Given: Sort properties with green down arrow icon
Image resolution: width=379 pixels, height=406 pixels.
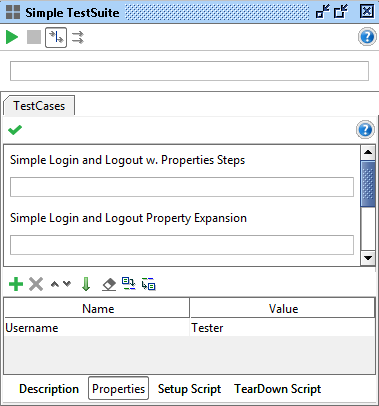Looking at the screenshot, I should [86, 284].
